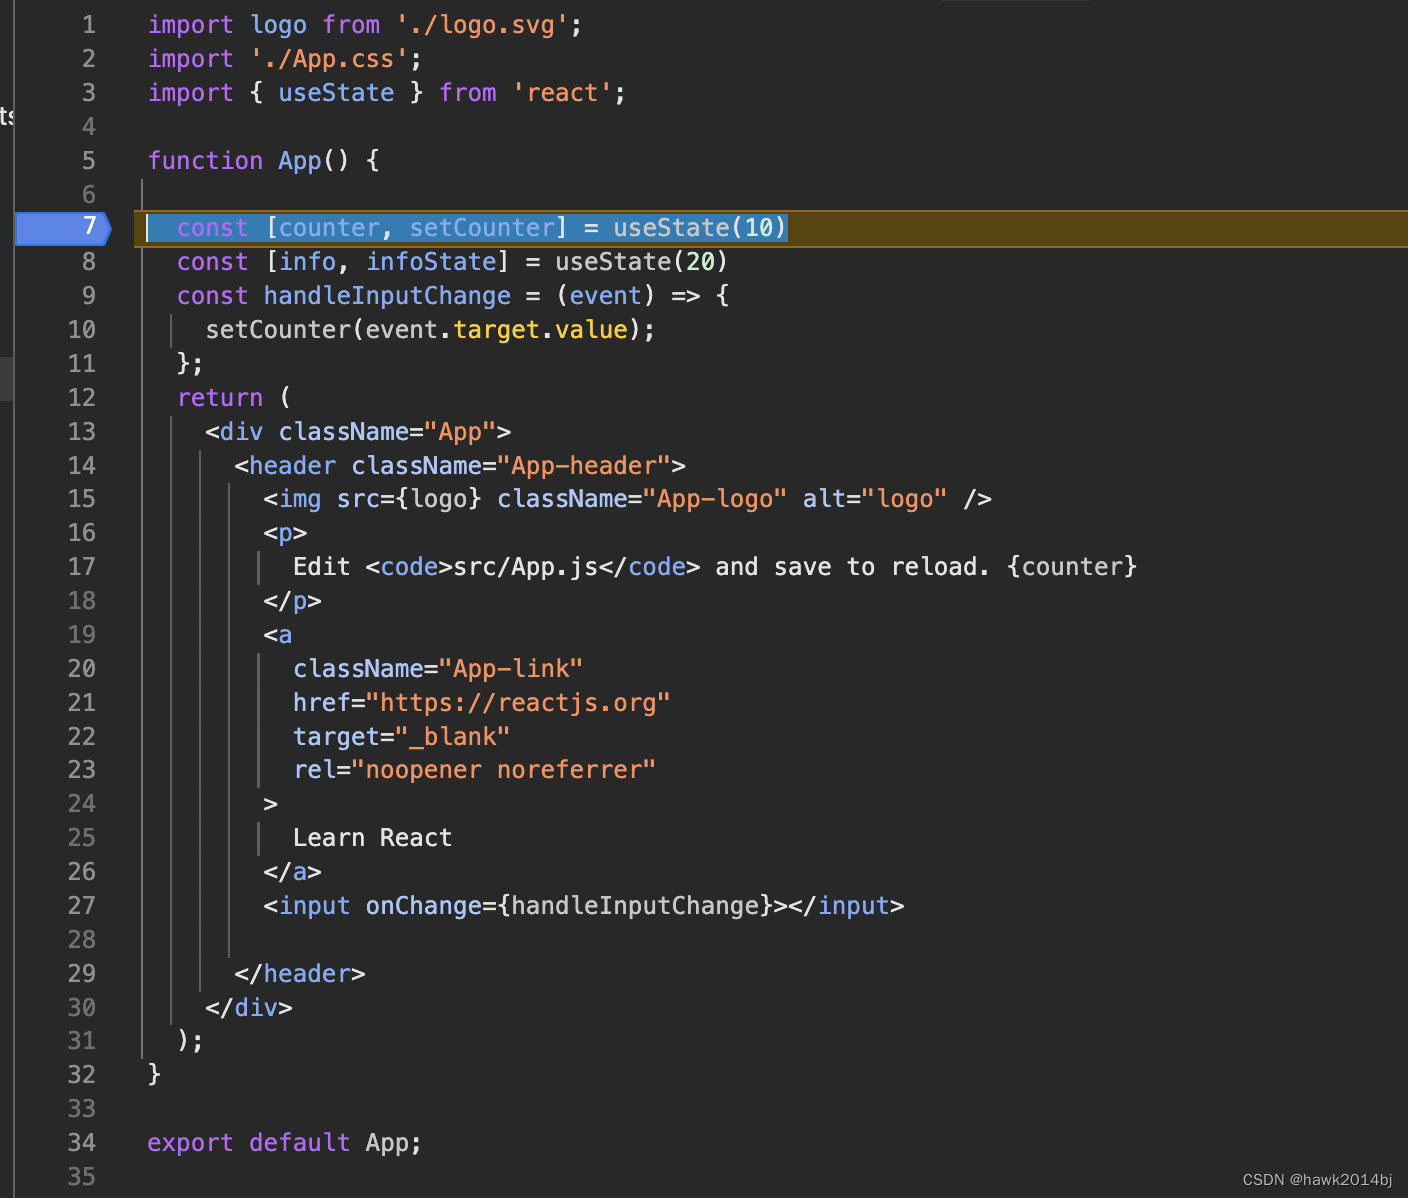Click the "https://reactjs.org" href string
1408x1198 pixels.
pos(518,703)
